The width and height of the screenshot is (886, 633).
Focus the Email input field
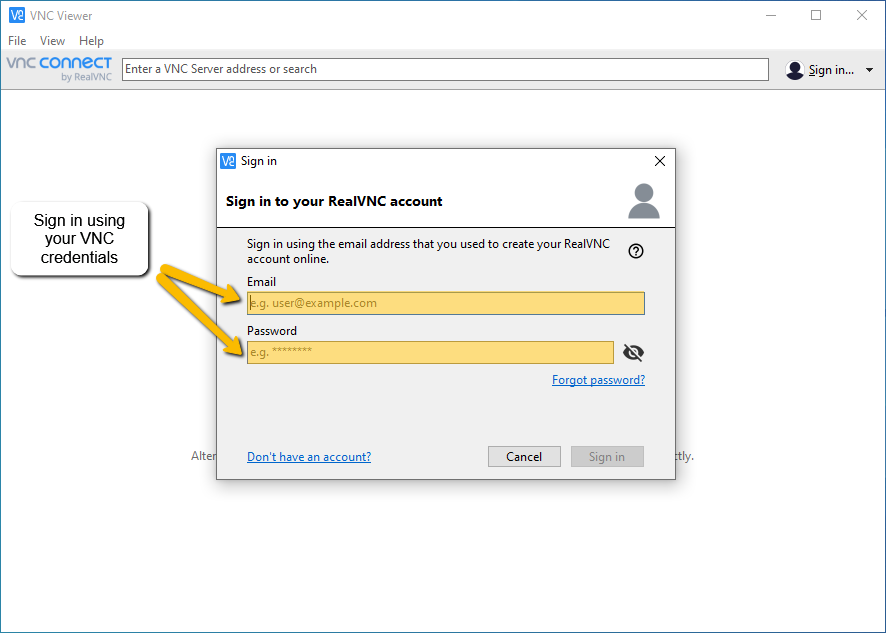446,303
